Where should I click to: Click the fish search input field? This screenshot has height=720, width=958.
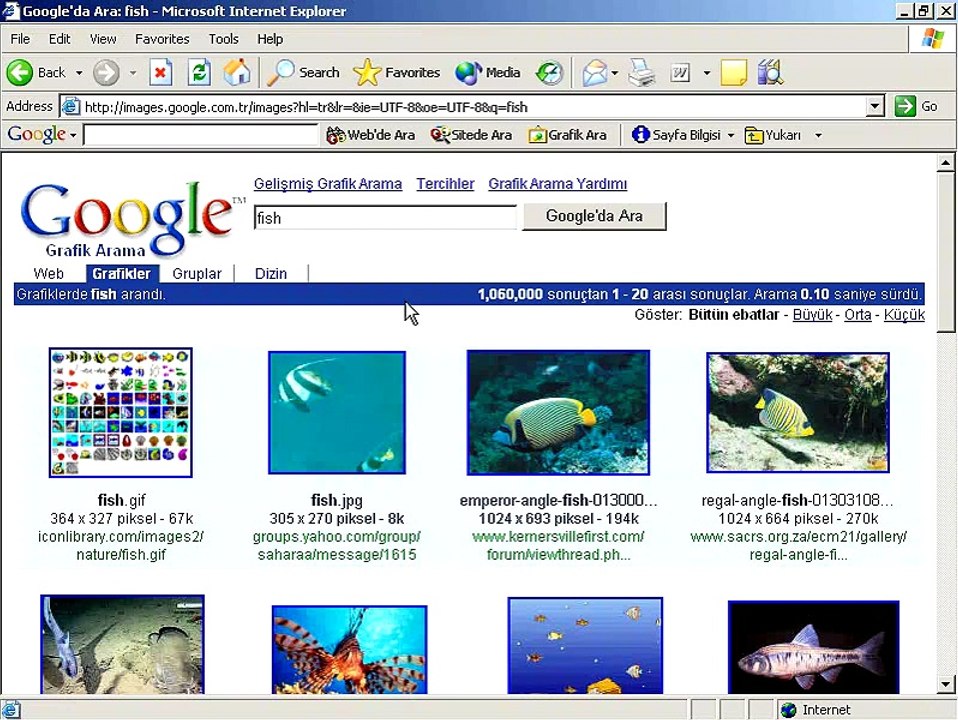[x=385, y=218]
